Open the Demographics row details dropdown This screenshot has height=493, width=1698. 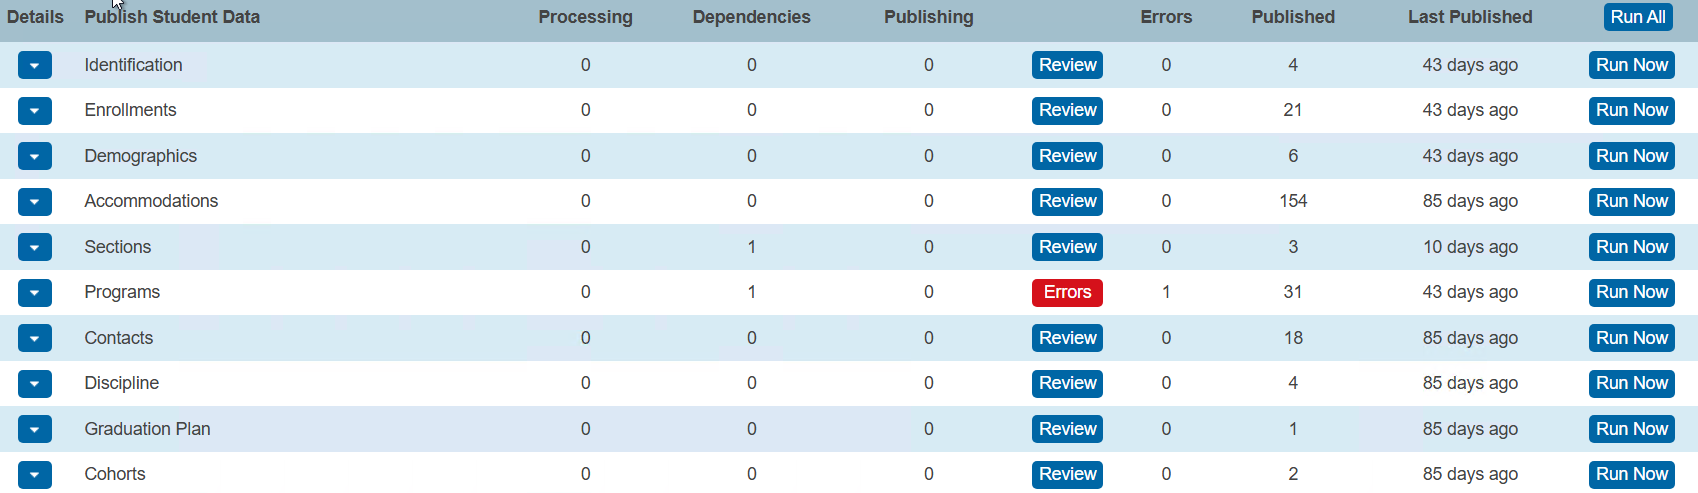[x=34, y=156]
